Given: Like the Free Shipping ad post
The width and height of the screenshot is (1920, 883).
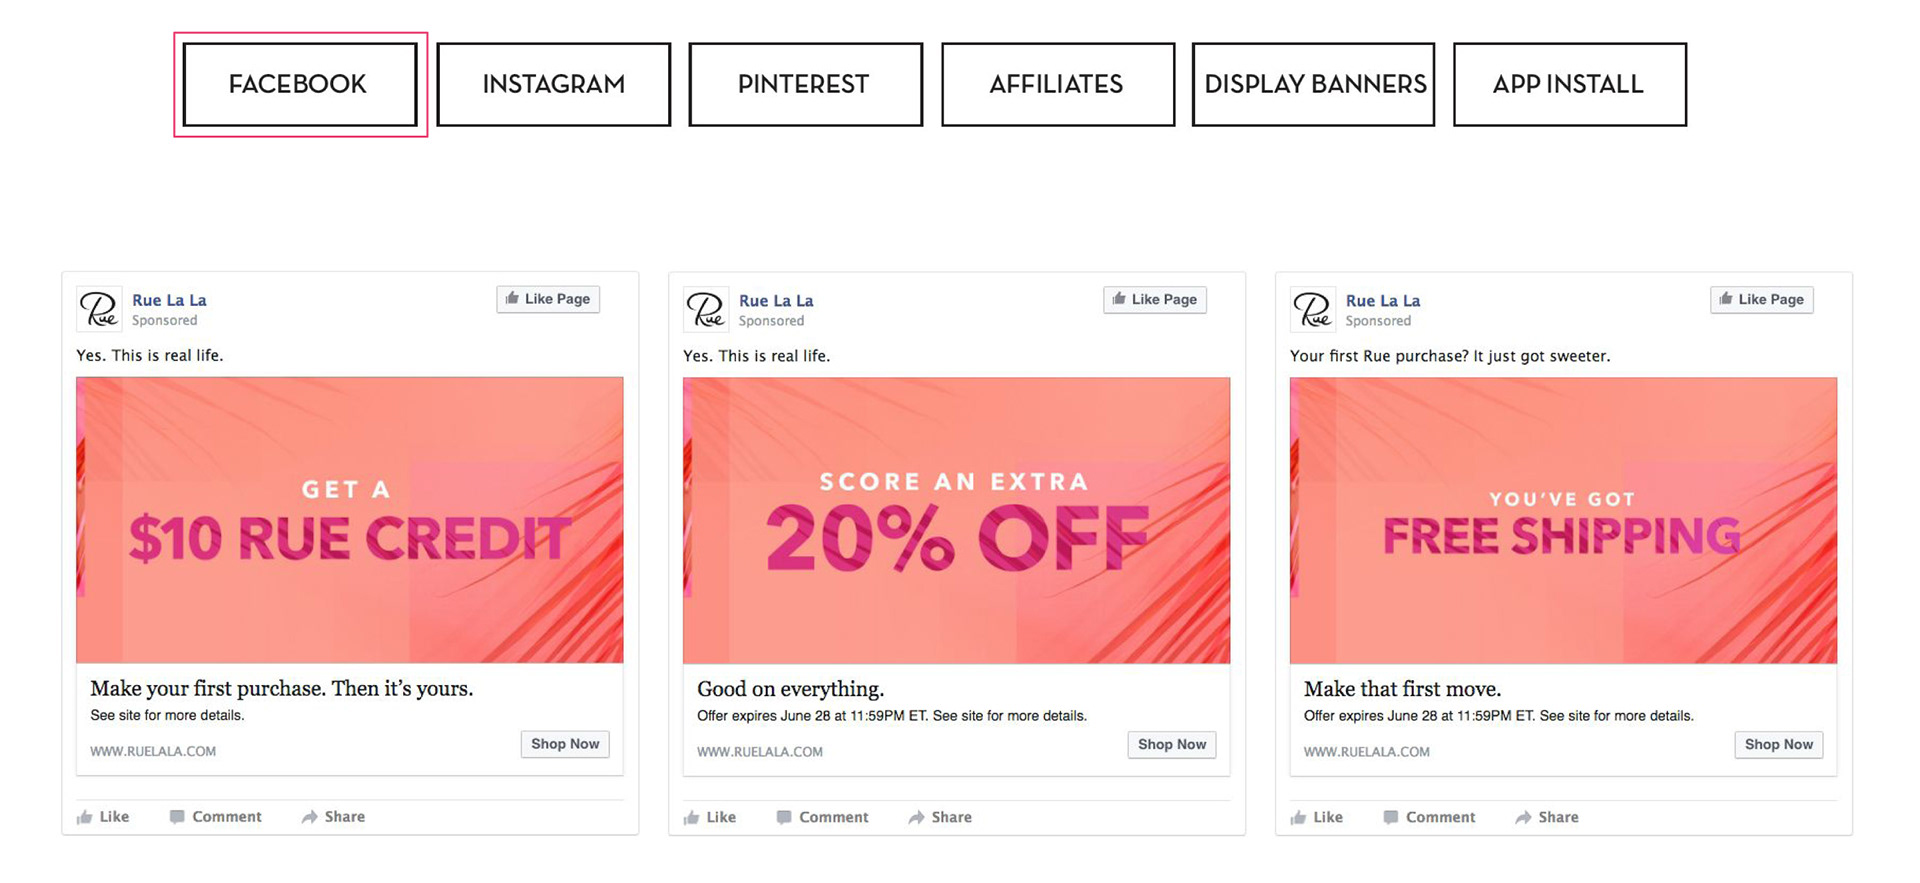Looking at the screenshot, I should click(1316, 817).
